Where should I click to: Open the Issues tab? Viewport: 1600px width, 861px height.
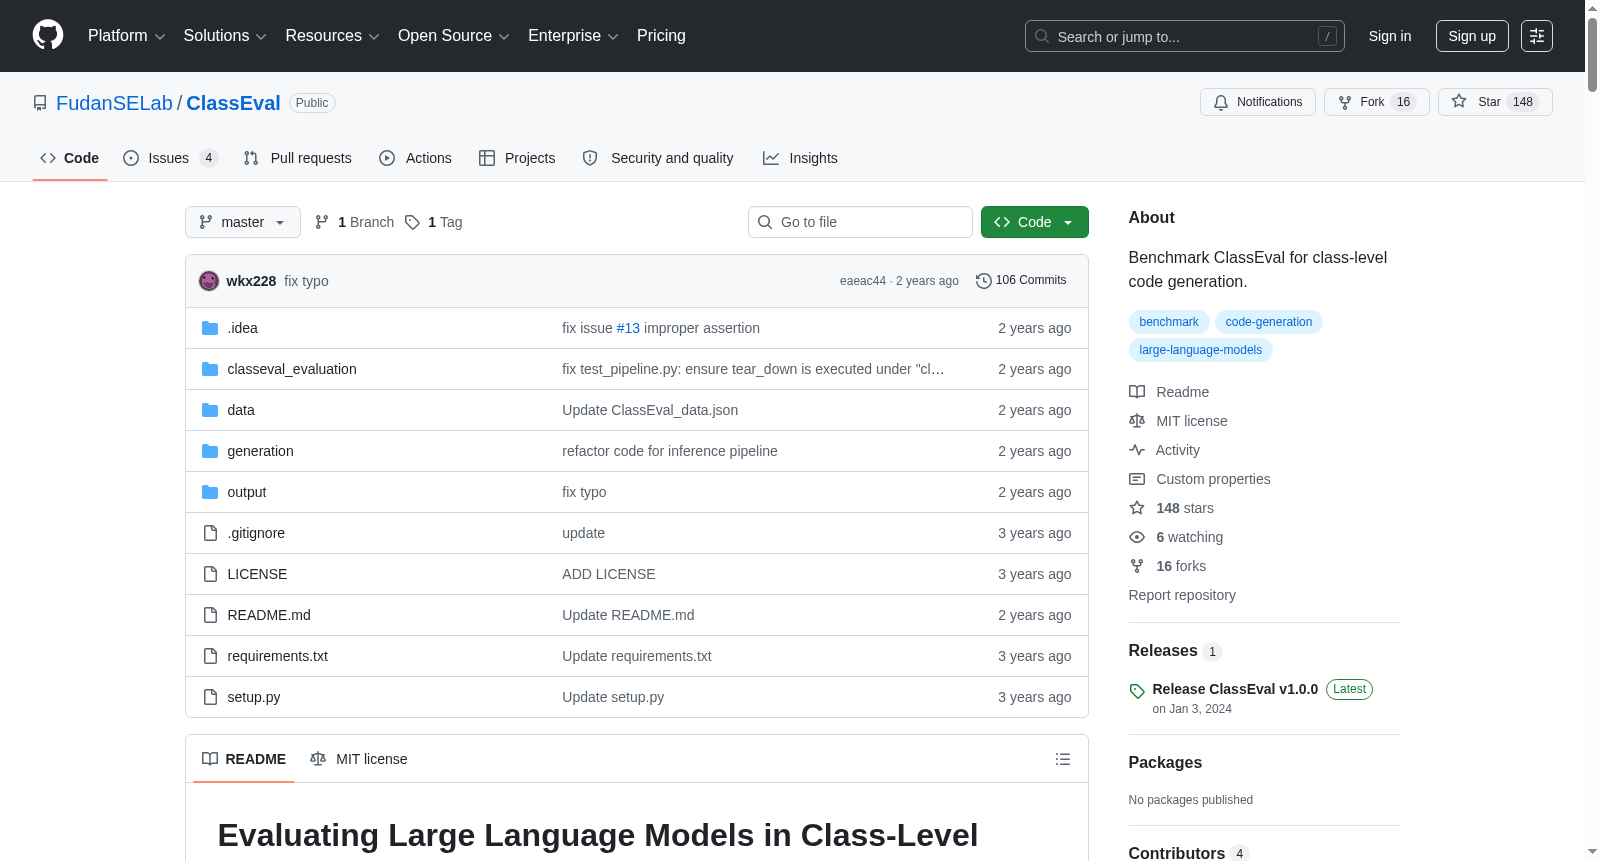pyautogui.click(x=170, y=158)
